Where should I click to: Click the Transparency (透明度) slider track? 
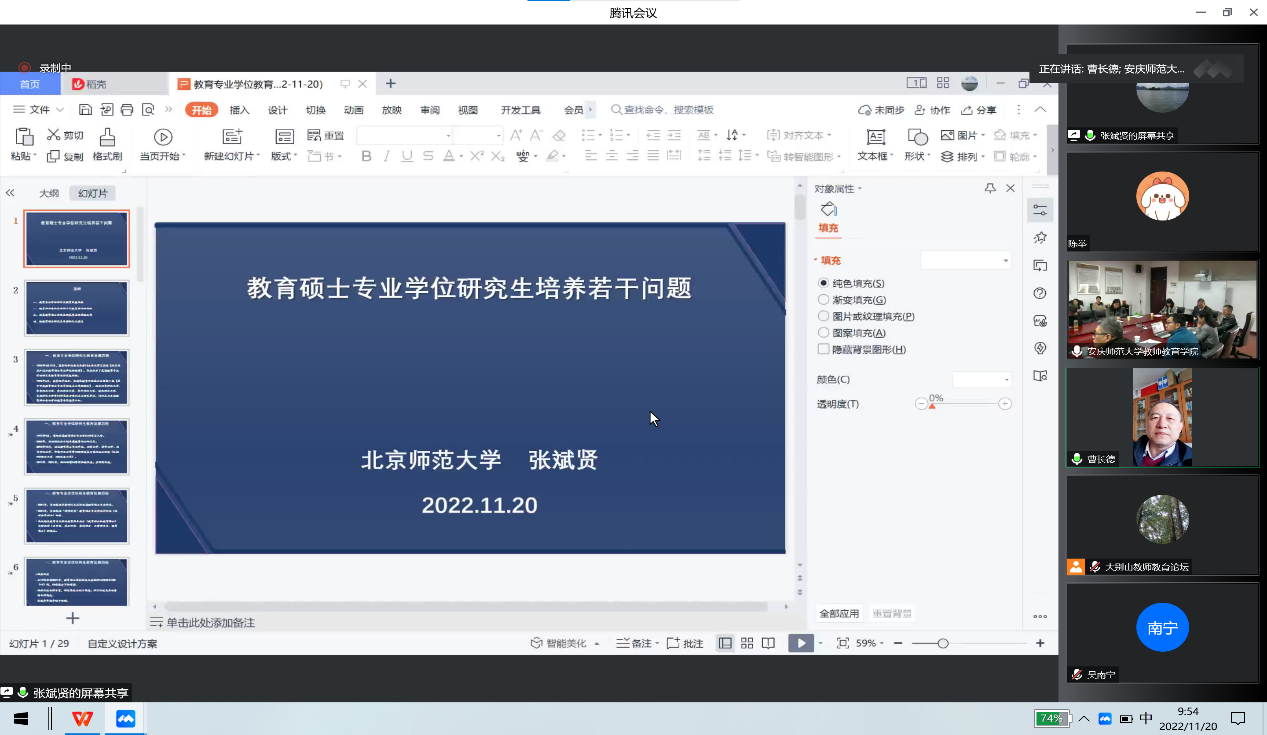(x=965, y=404)
